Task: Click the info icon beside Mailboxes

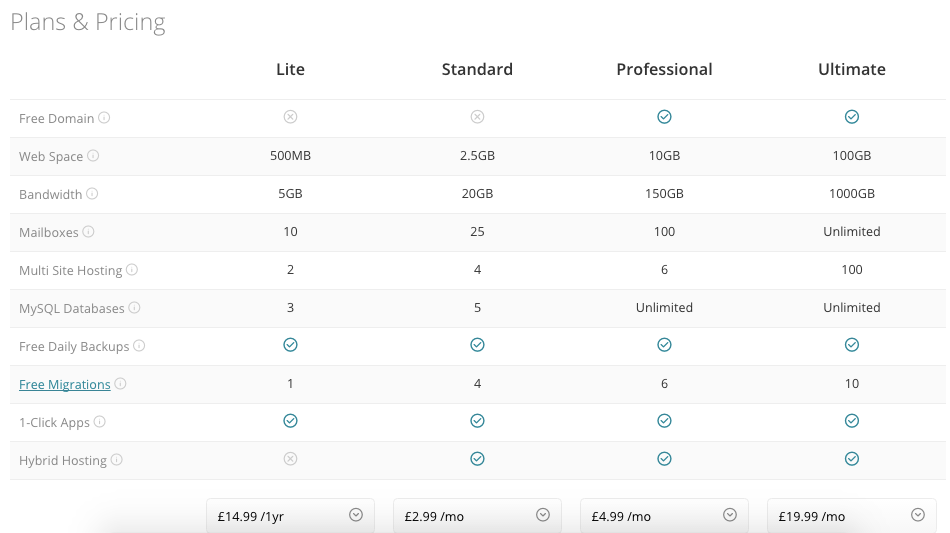Action: point(88,232)
